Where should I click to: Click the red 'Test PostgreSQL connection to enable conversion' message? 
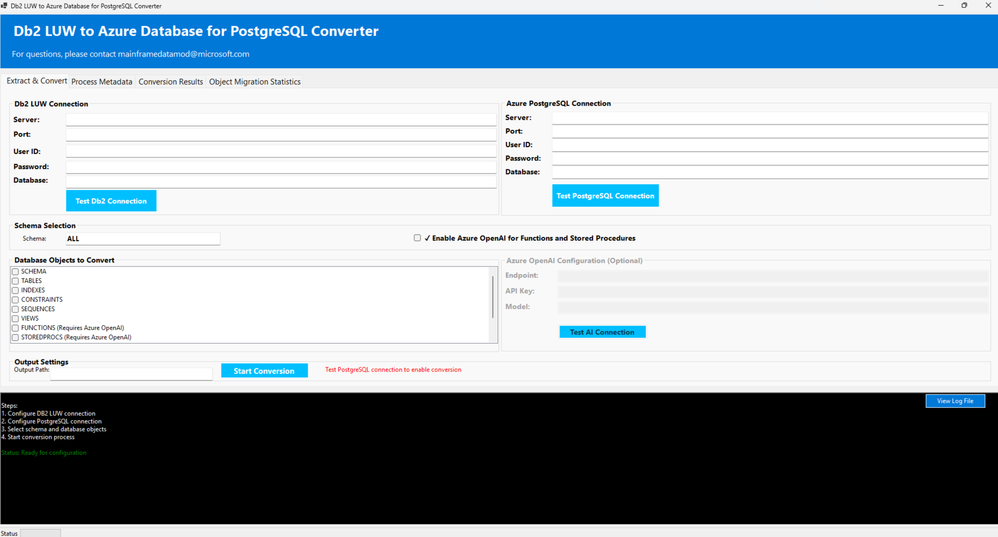pos(393,370)
